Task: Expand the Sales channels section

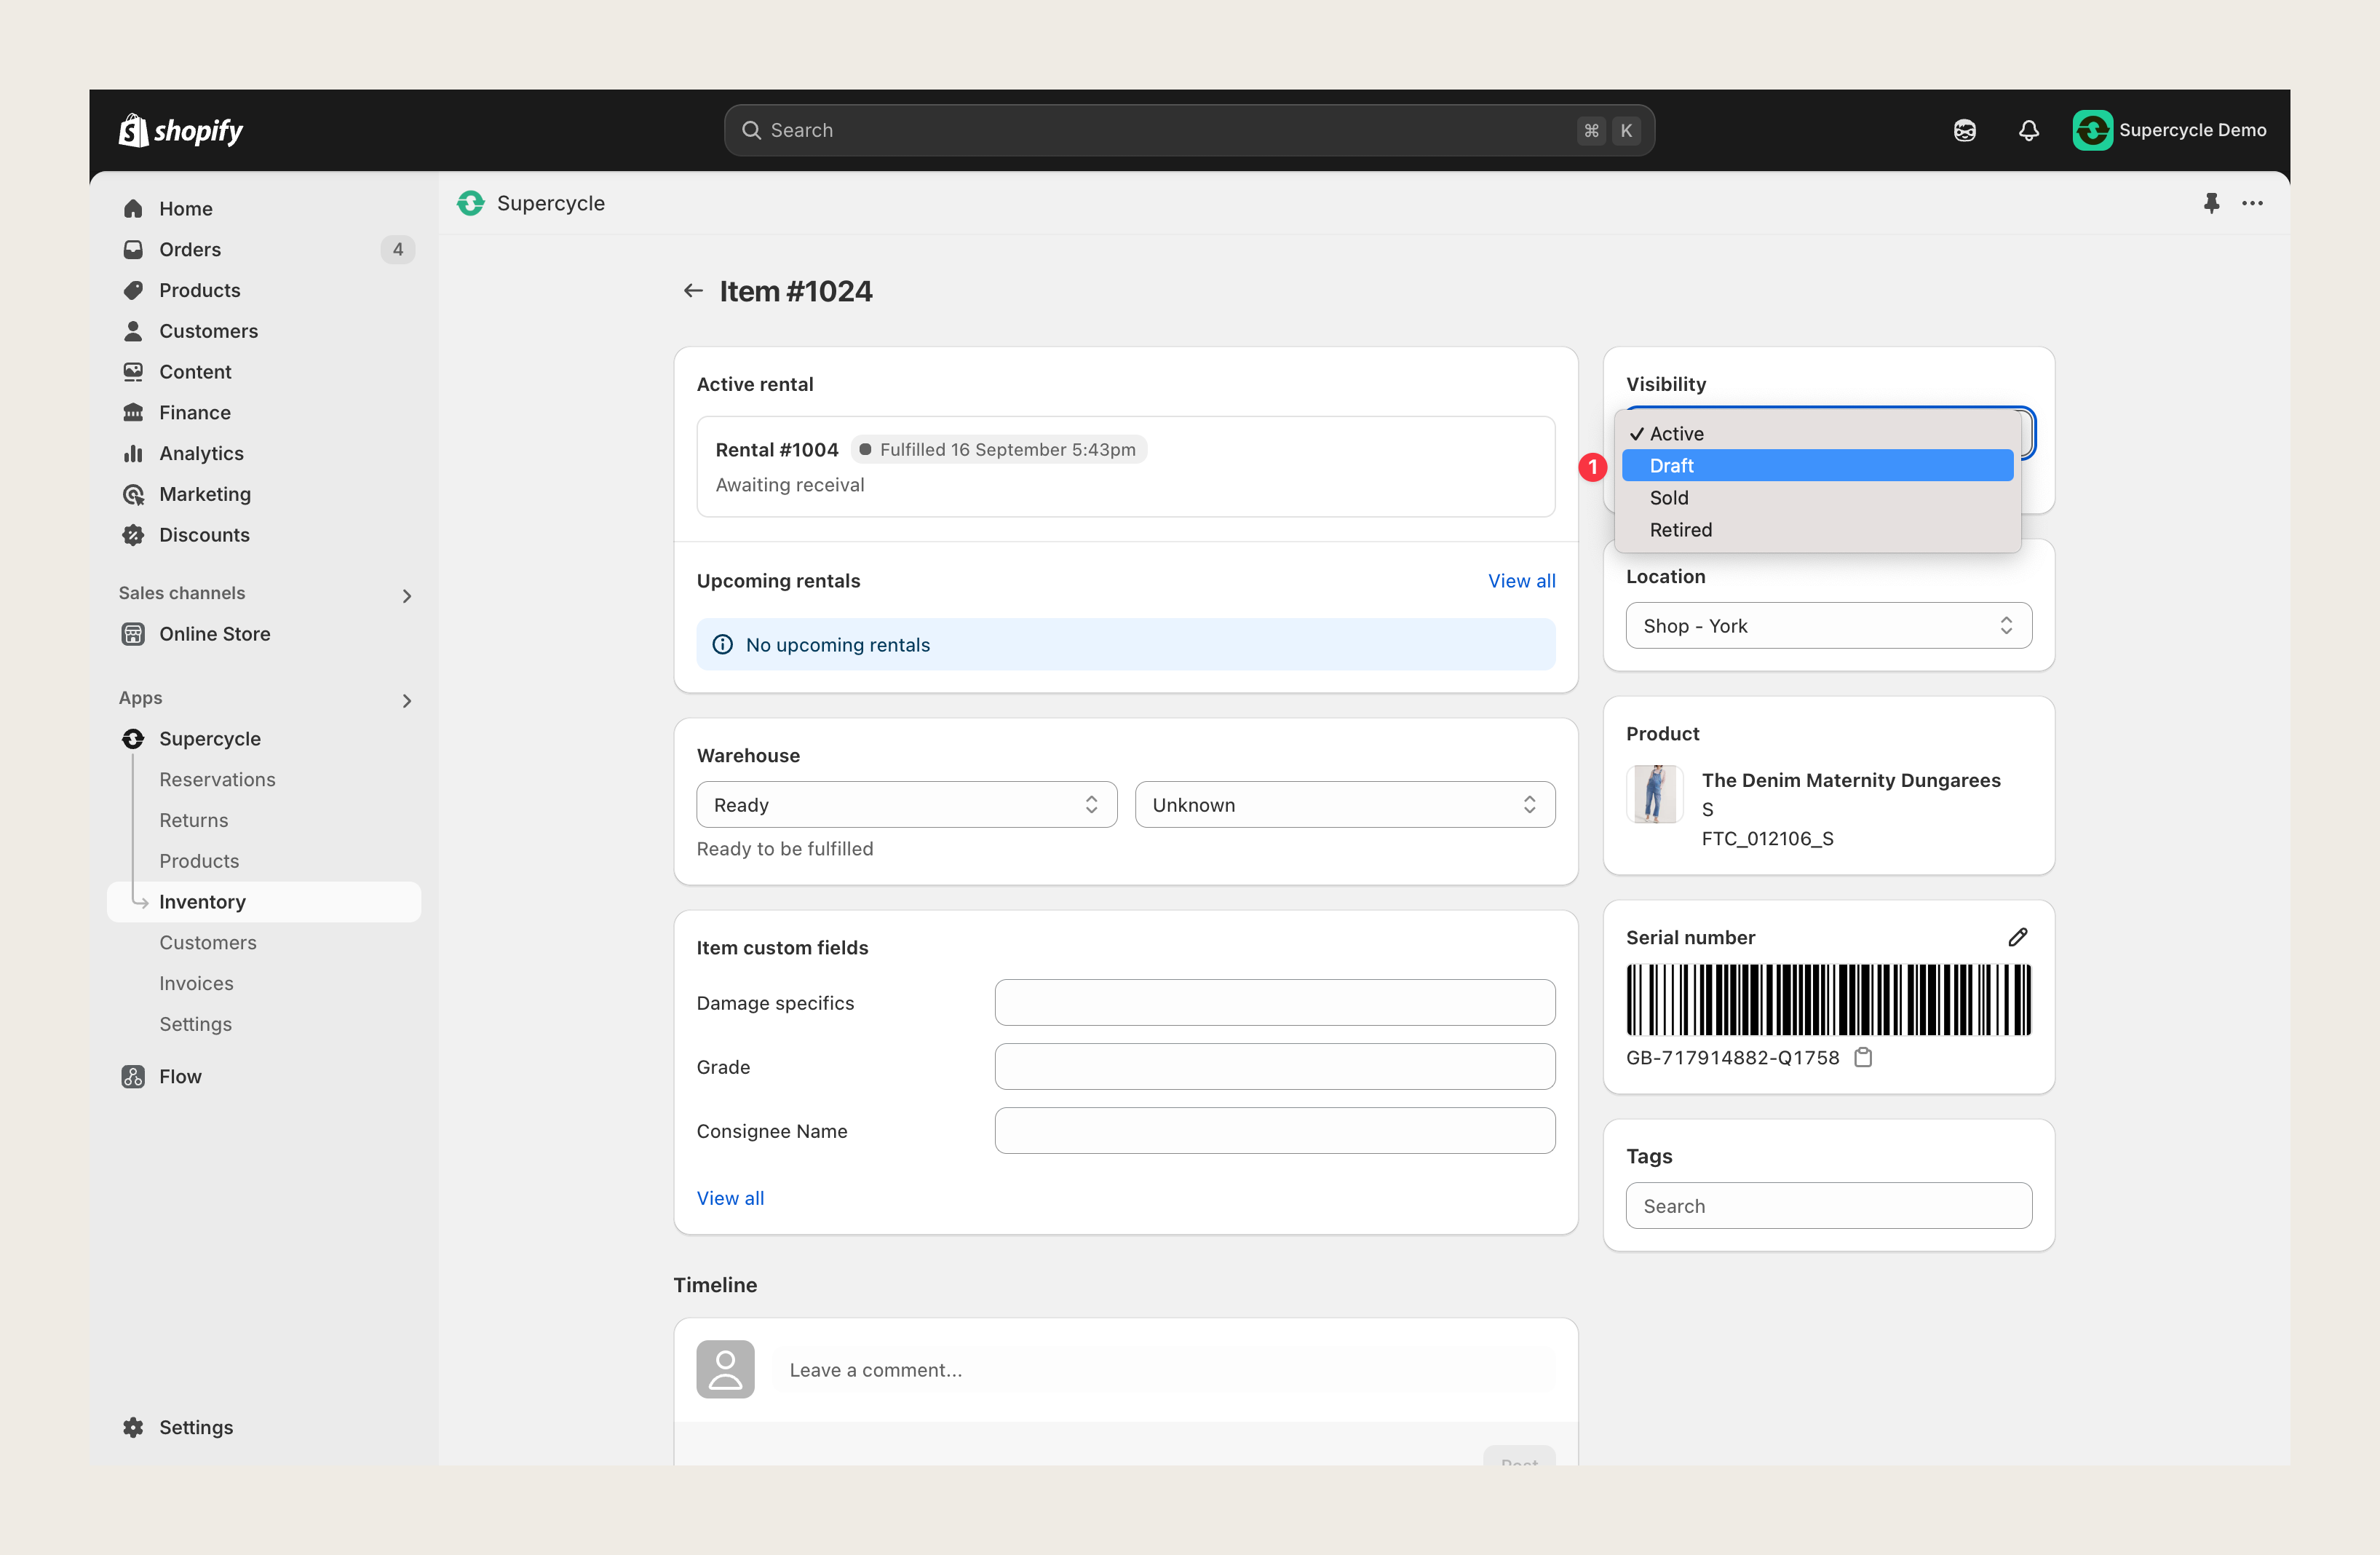Action: coord(406,595)
